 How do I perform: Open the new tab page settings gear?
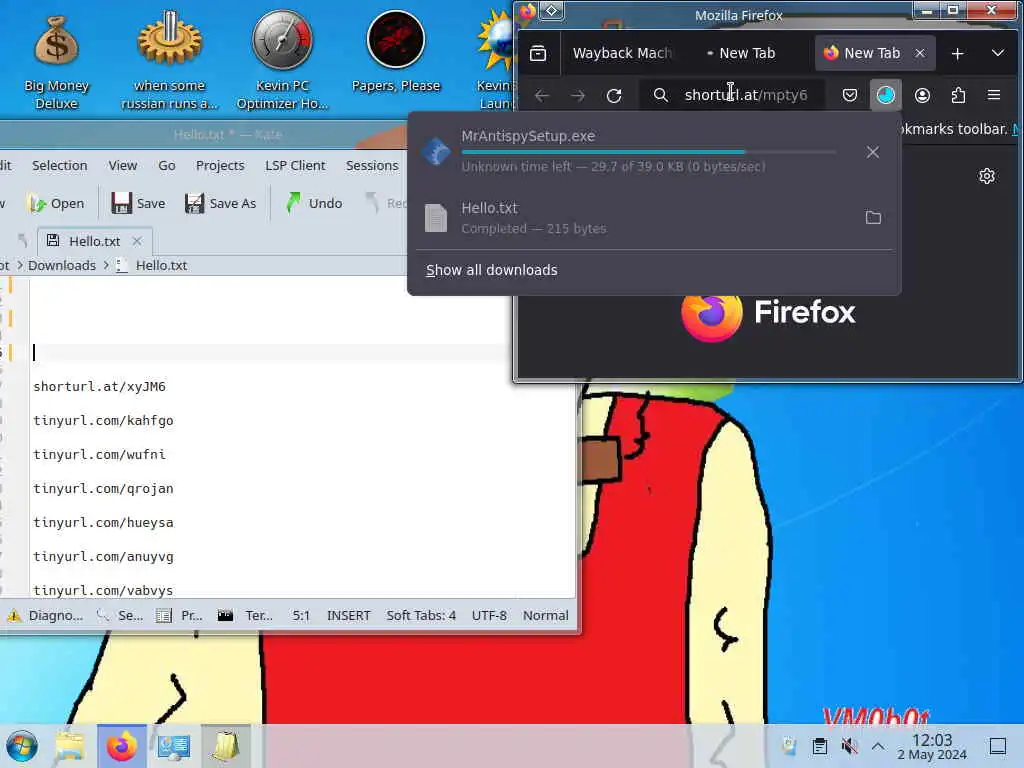[987, 176]
